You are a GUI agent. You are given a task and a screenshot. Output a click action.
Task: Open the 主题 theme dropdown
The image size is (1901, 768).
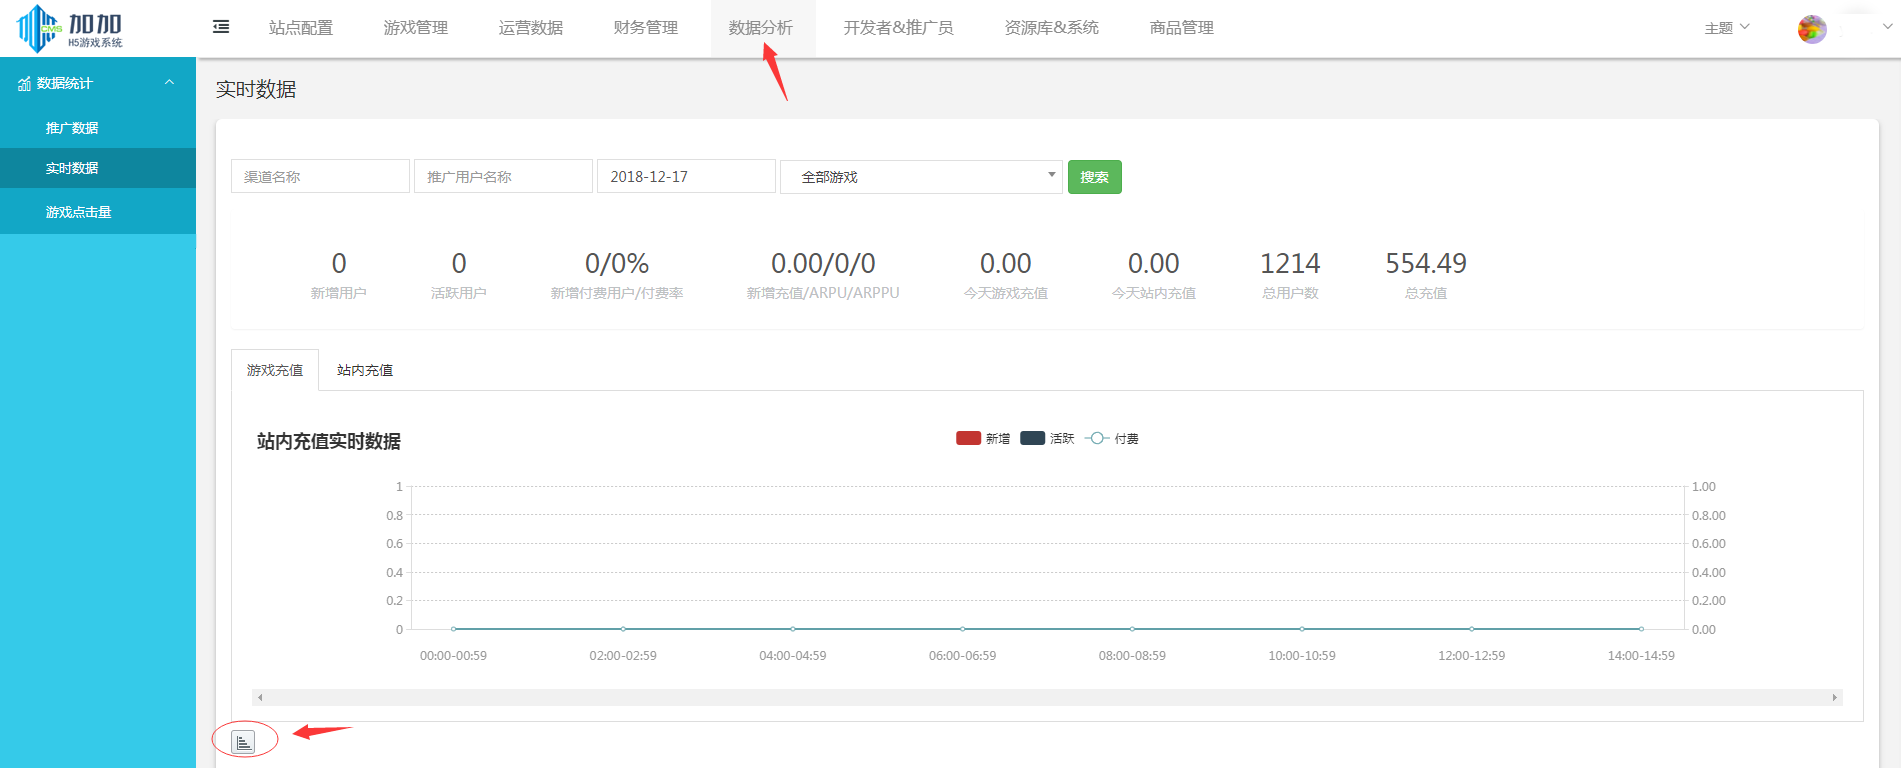coord(1726,28)
